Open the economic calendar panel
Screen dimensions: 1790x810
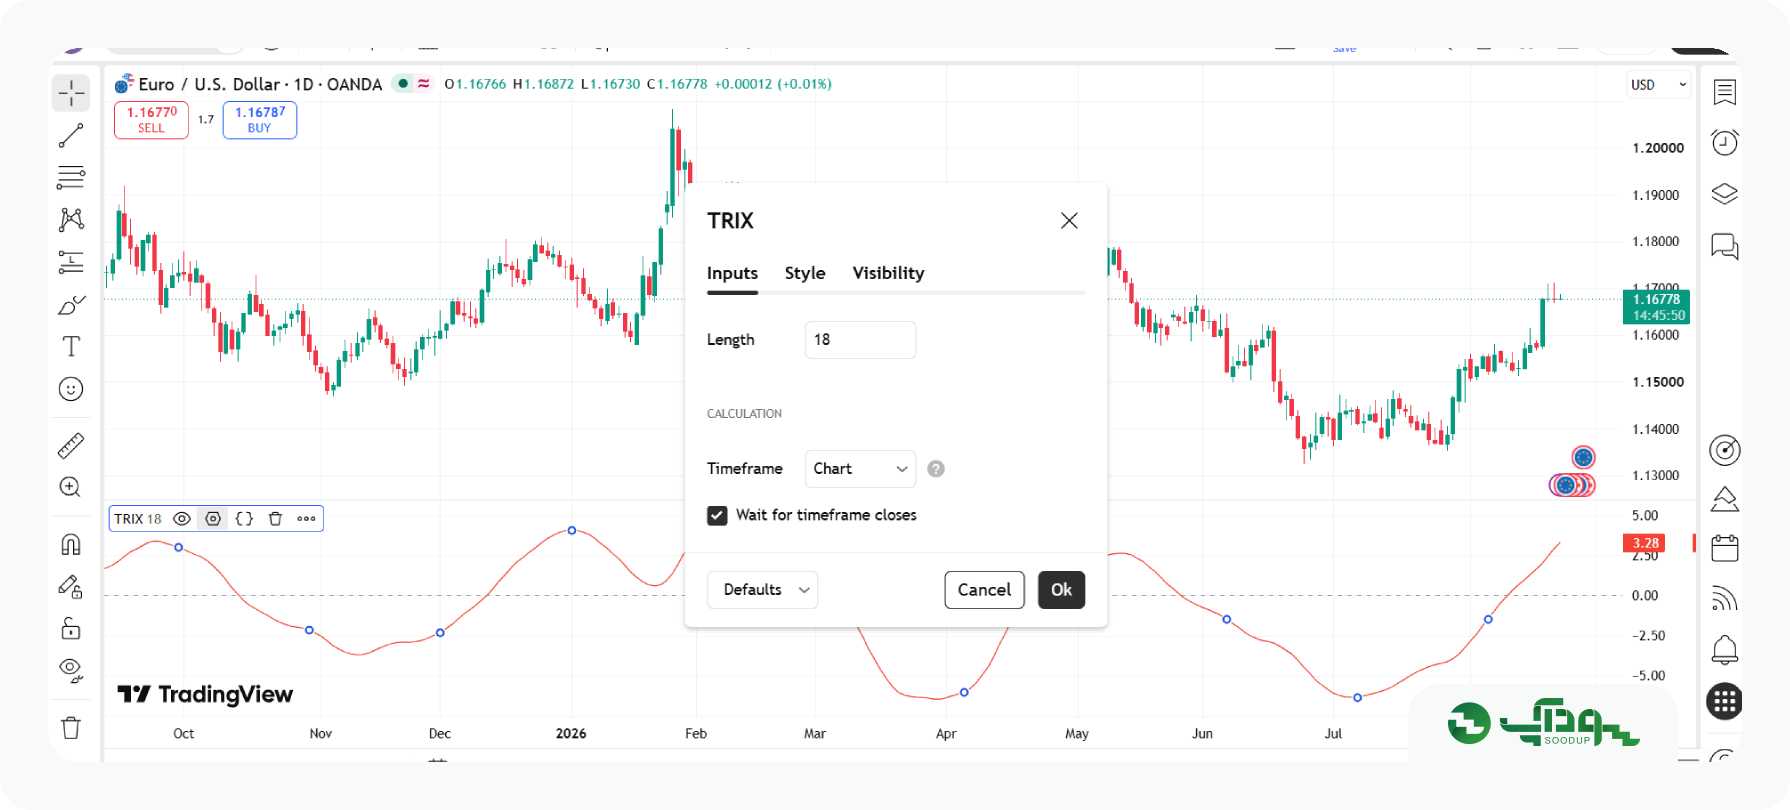(x=1725, y=548)
